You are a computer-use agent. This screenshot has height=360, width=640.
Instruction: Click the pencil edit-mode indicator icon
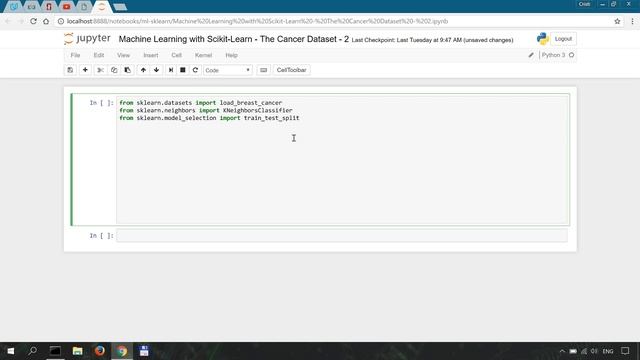click(x=531, y=55)
